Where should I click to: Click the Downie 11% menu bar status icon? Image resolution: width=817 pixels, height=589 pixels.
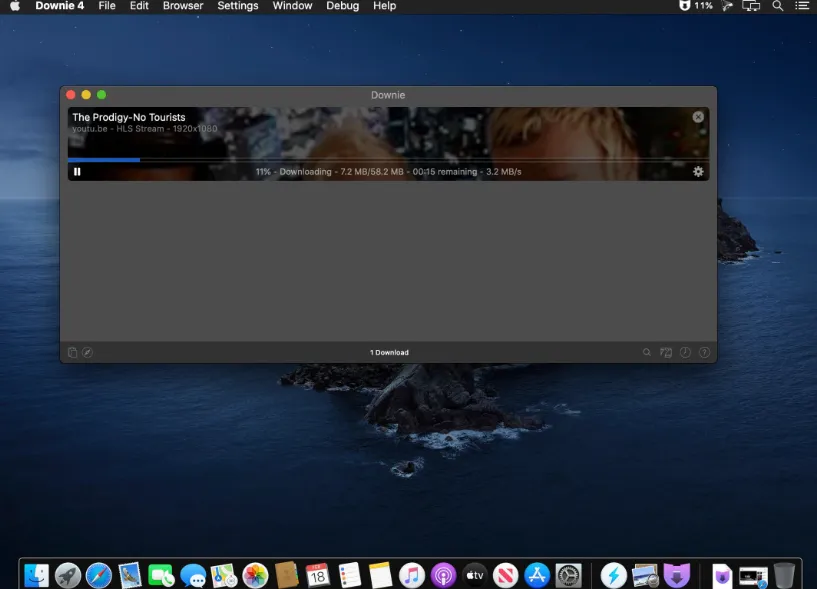point(696,6)
